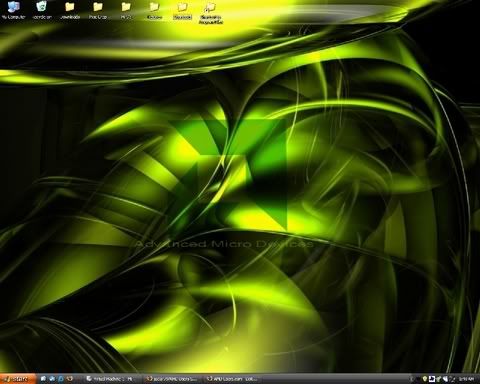The height and width of the screenshot is (384, 480).
Task: Click first Quick Launch icon beside Start
Action: tap(43, 379)
